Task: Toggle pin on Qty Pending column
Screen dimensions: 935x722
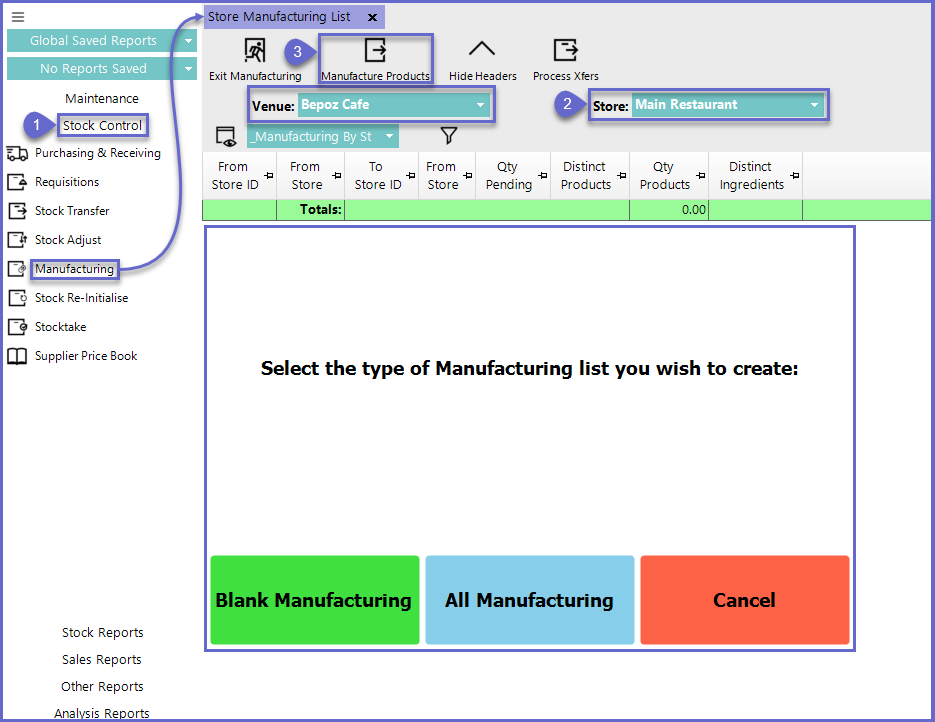Action: (x=543, y=176)
